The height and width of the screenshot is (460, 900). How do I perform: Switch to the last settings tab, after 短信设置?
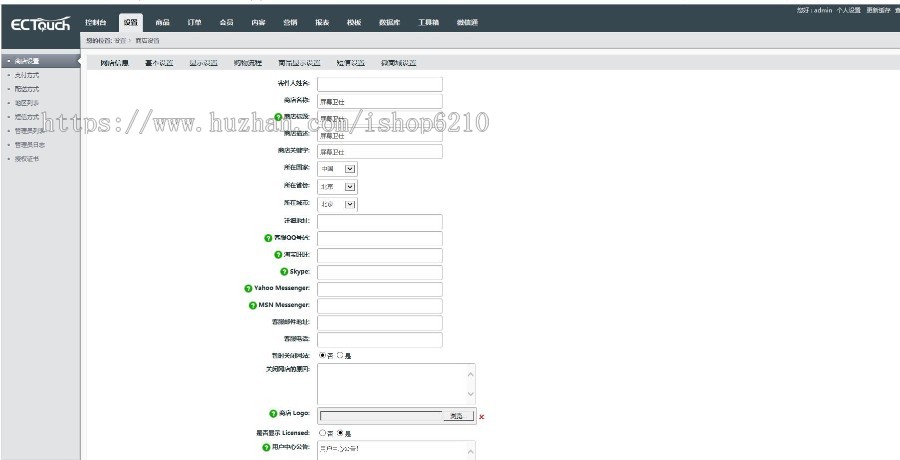[x=398, y=63]
